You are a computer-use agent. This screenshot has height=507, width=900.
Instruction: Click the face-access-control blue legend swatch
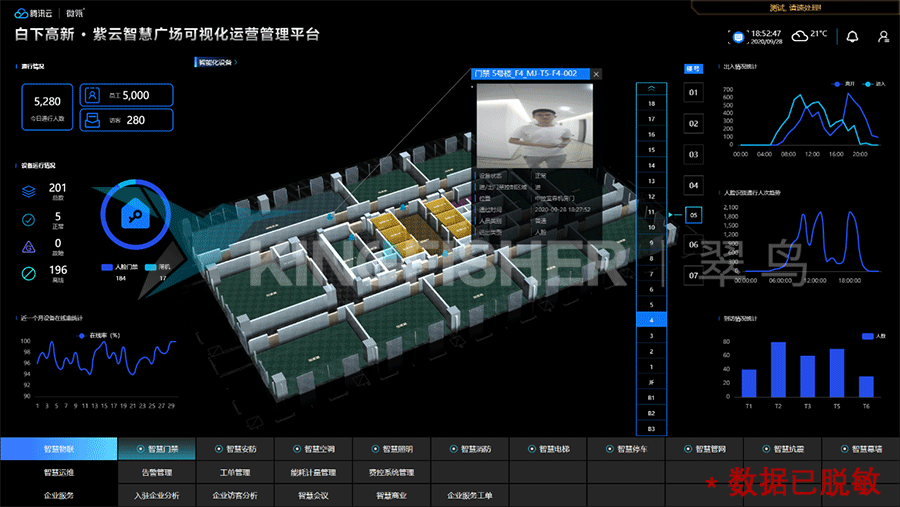[107, 267]
